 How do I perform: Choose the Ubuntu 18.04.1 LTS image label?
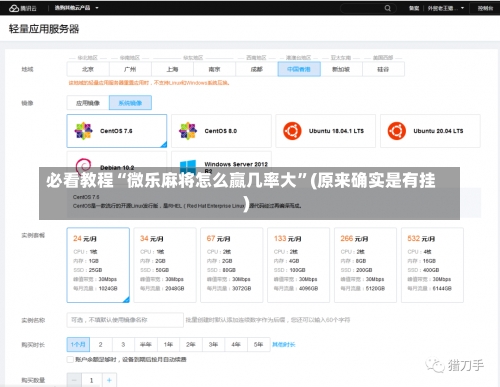coord(336,131)
